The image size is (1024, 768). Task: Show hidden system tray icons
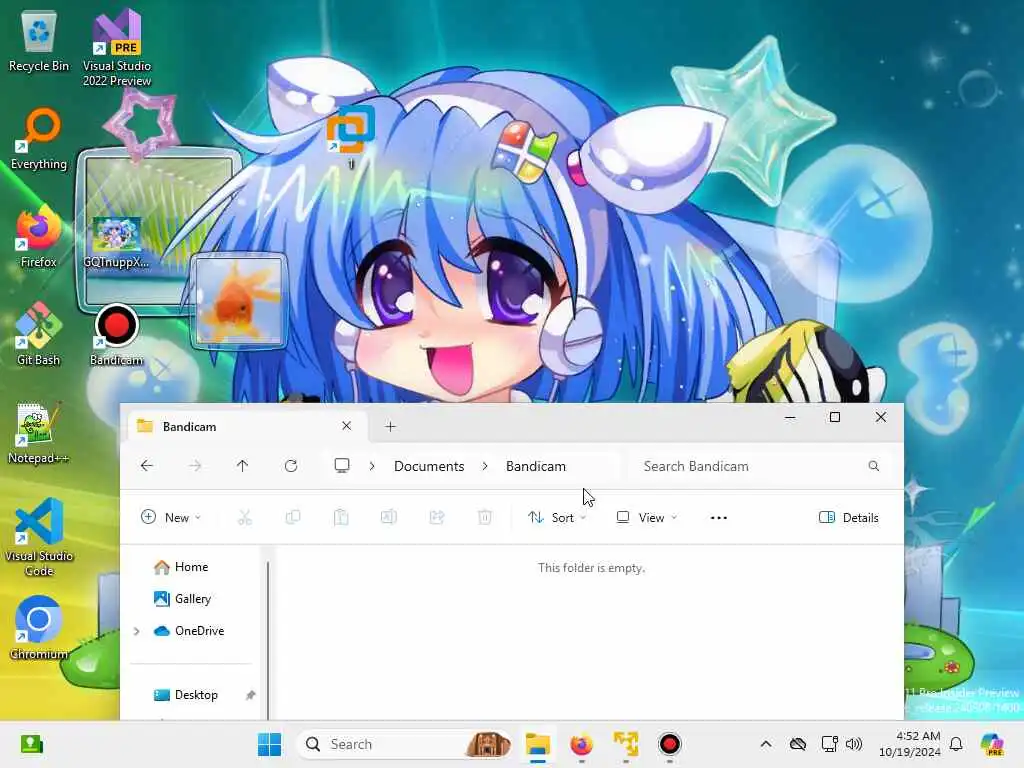click(766, 744)
